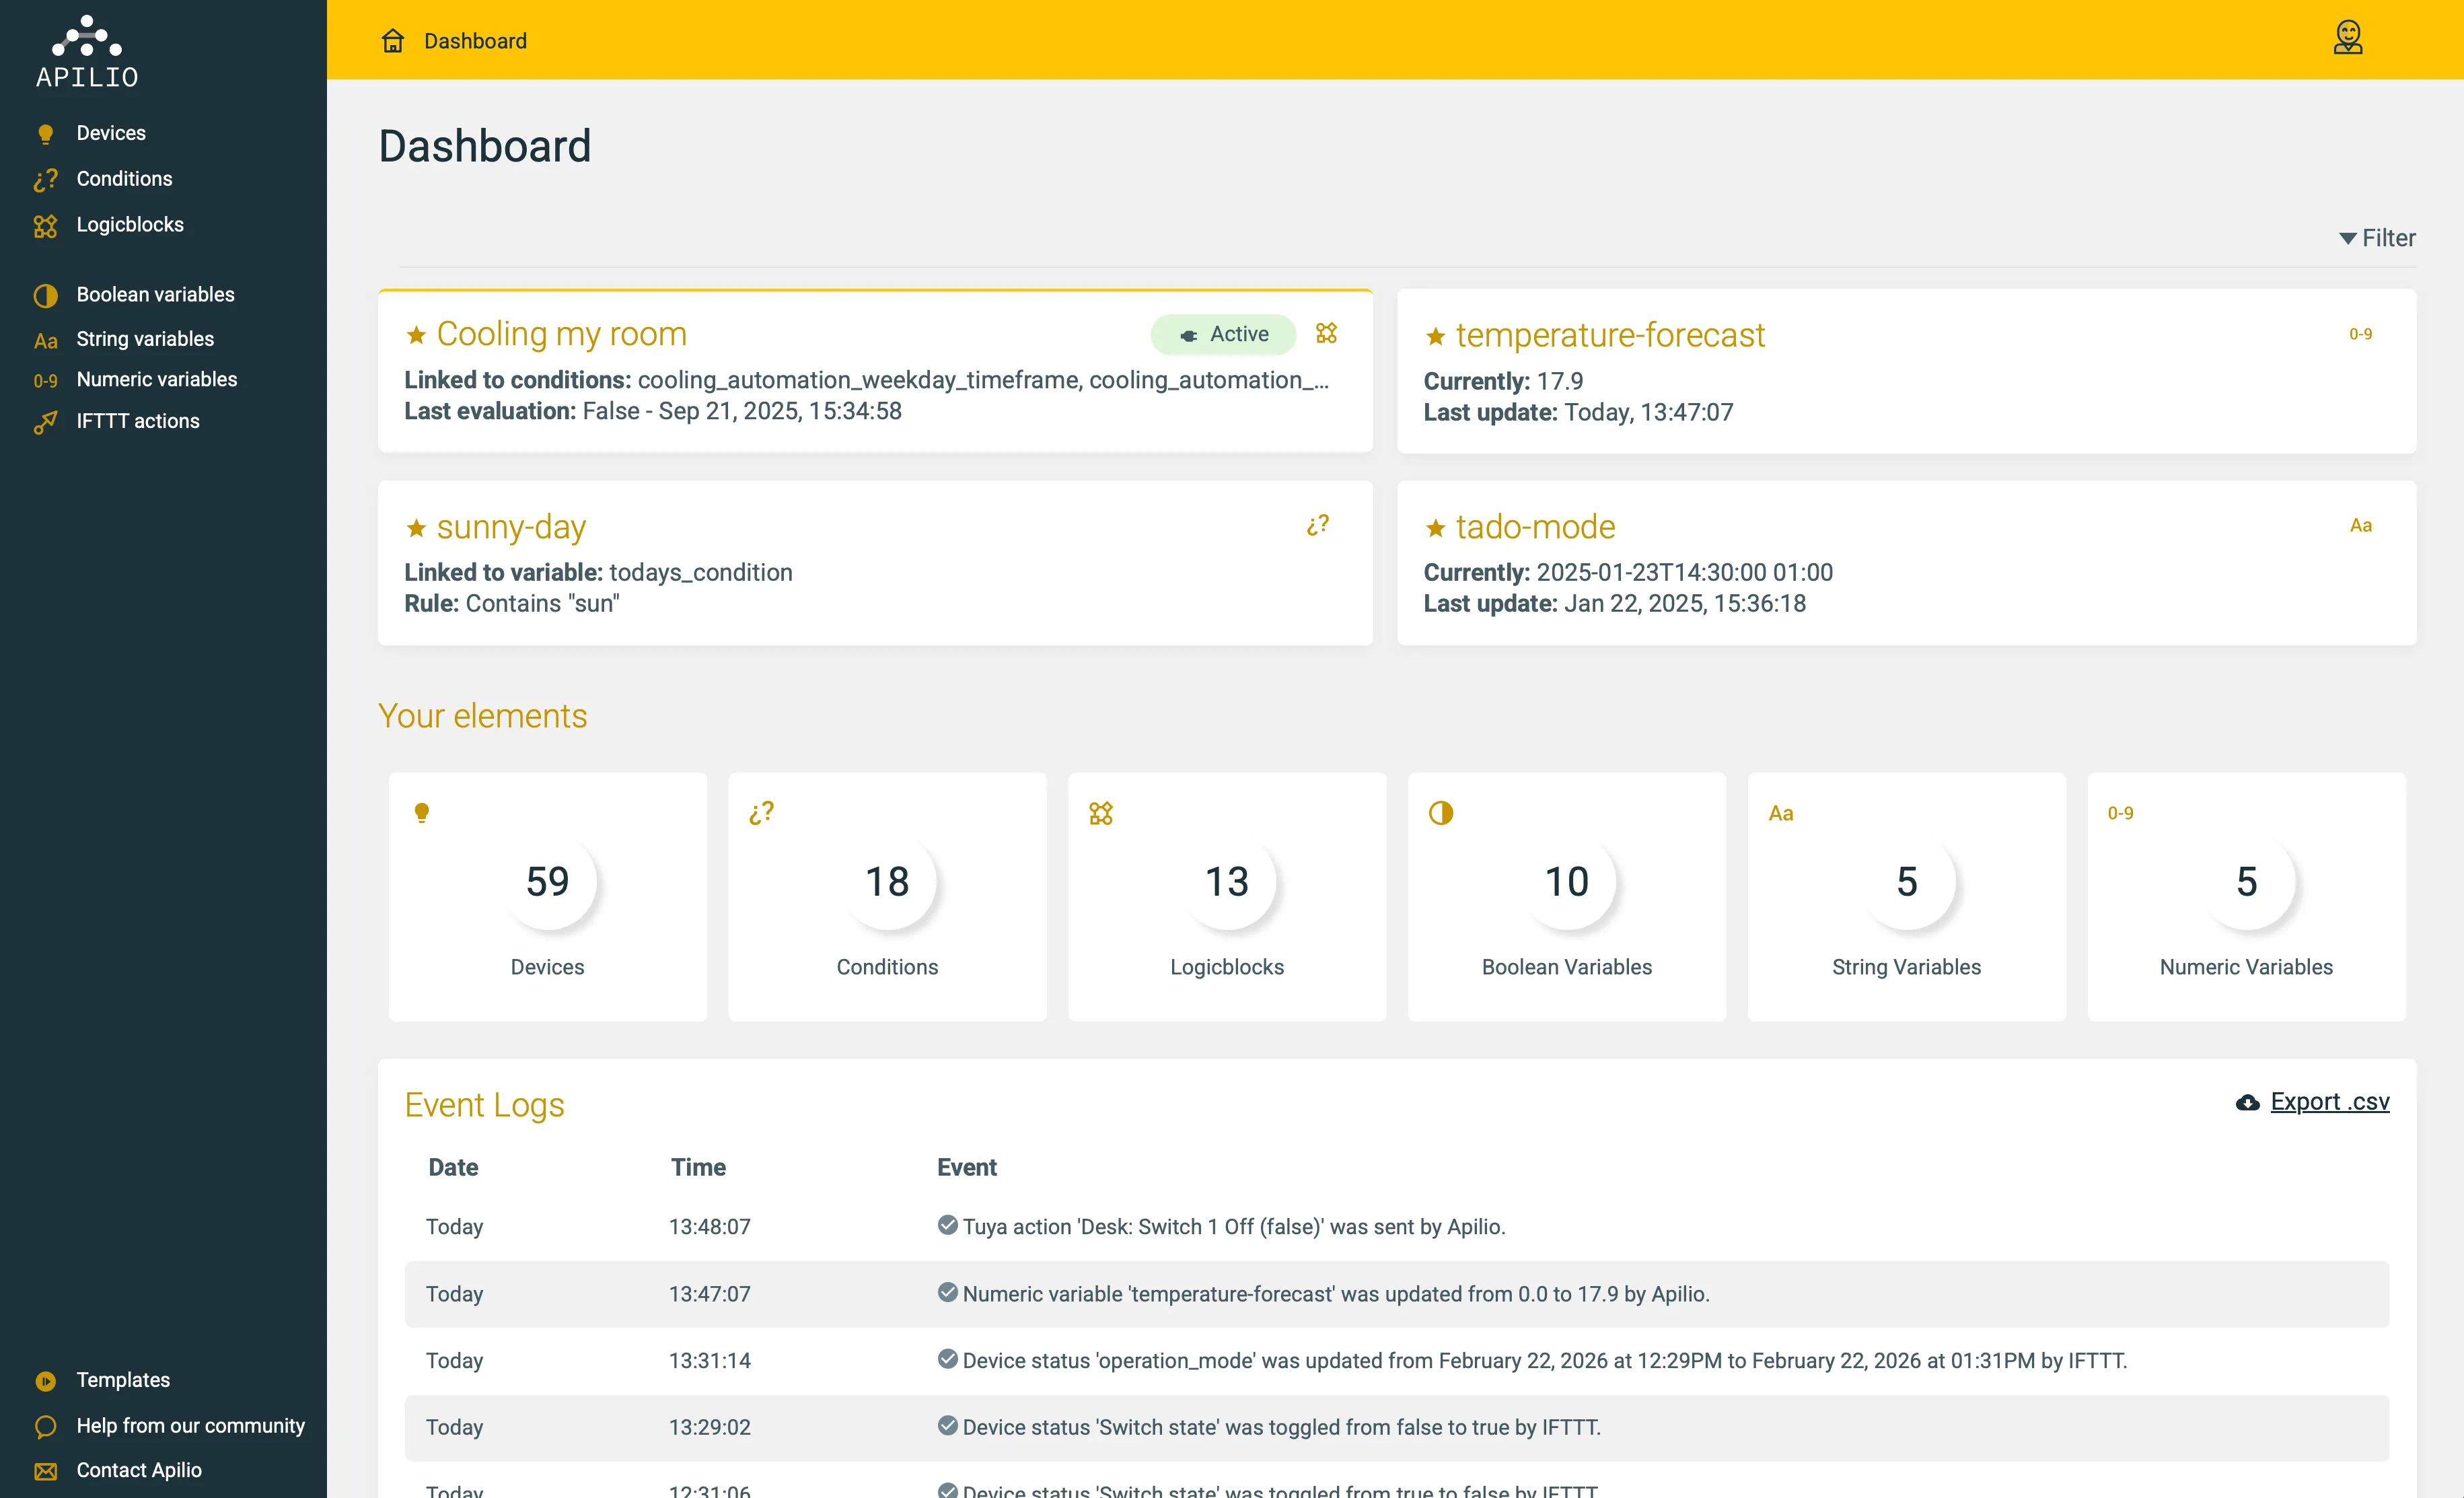Toggle the Active status on Cooling my room
Screen dimensions: 2464x1498
click(1223, 334)
